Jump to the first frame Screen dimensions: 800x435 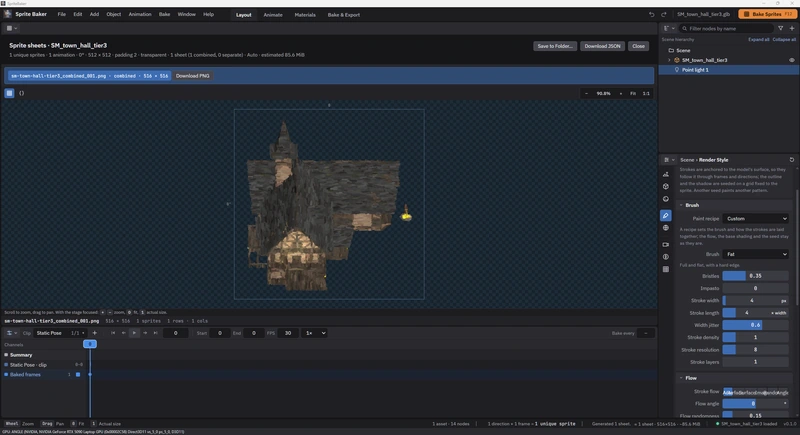pyautogui.click(x=113, y=333)
